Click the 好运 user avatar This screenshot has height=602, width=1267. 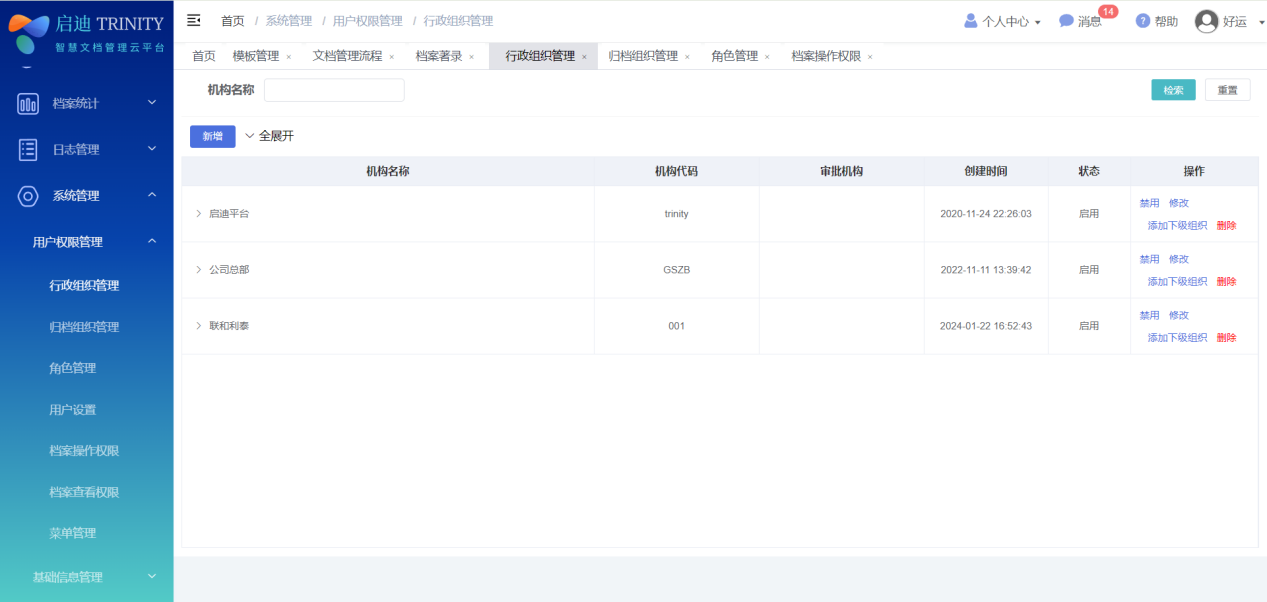pyautogui.click(x=1207, y=21)
